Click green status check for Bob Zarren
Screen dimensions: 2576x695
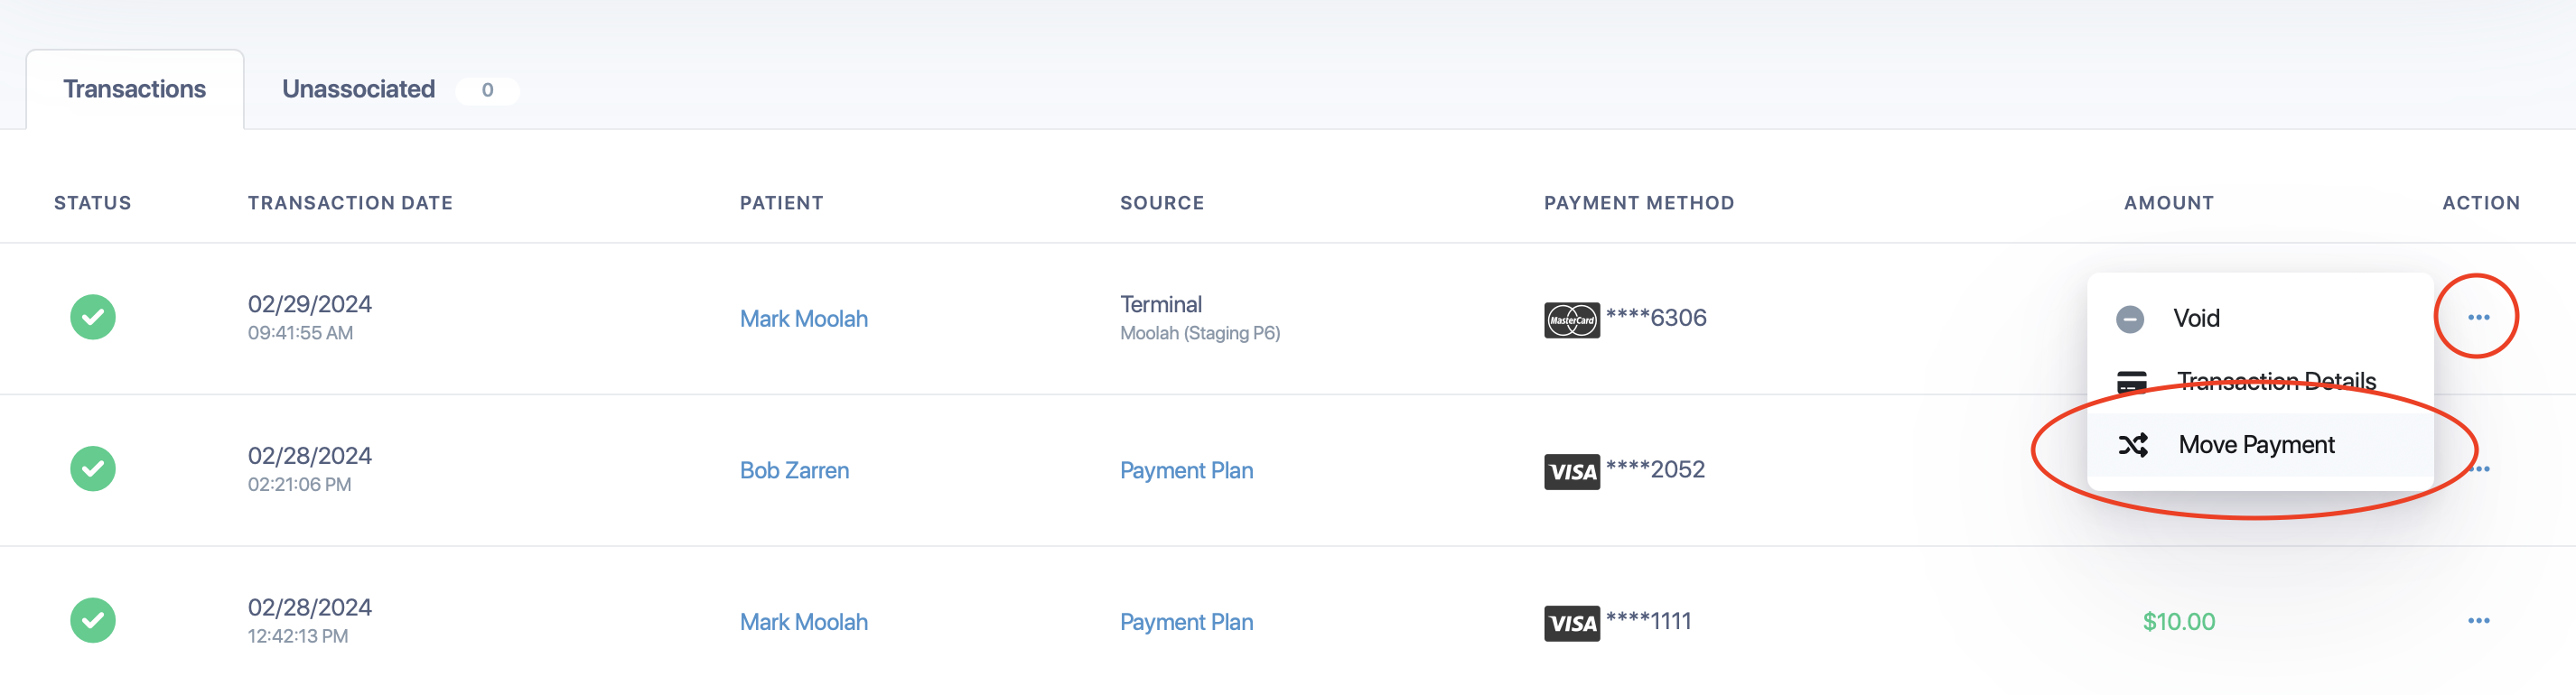click(93, 468)
